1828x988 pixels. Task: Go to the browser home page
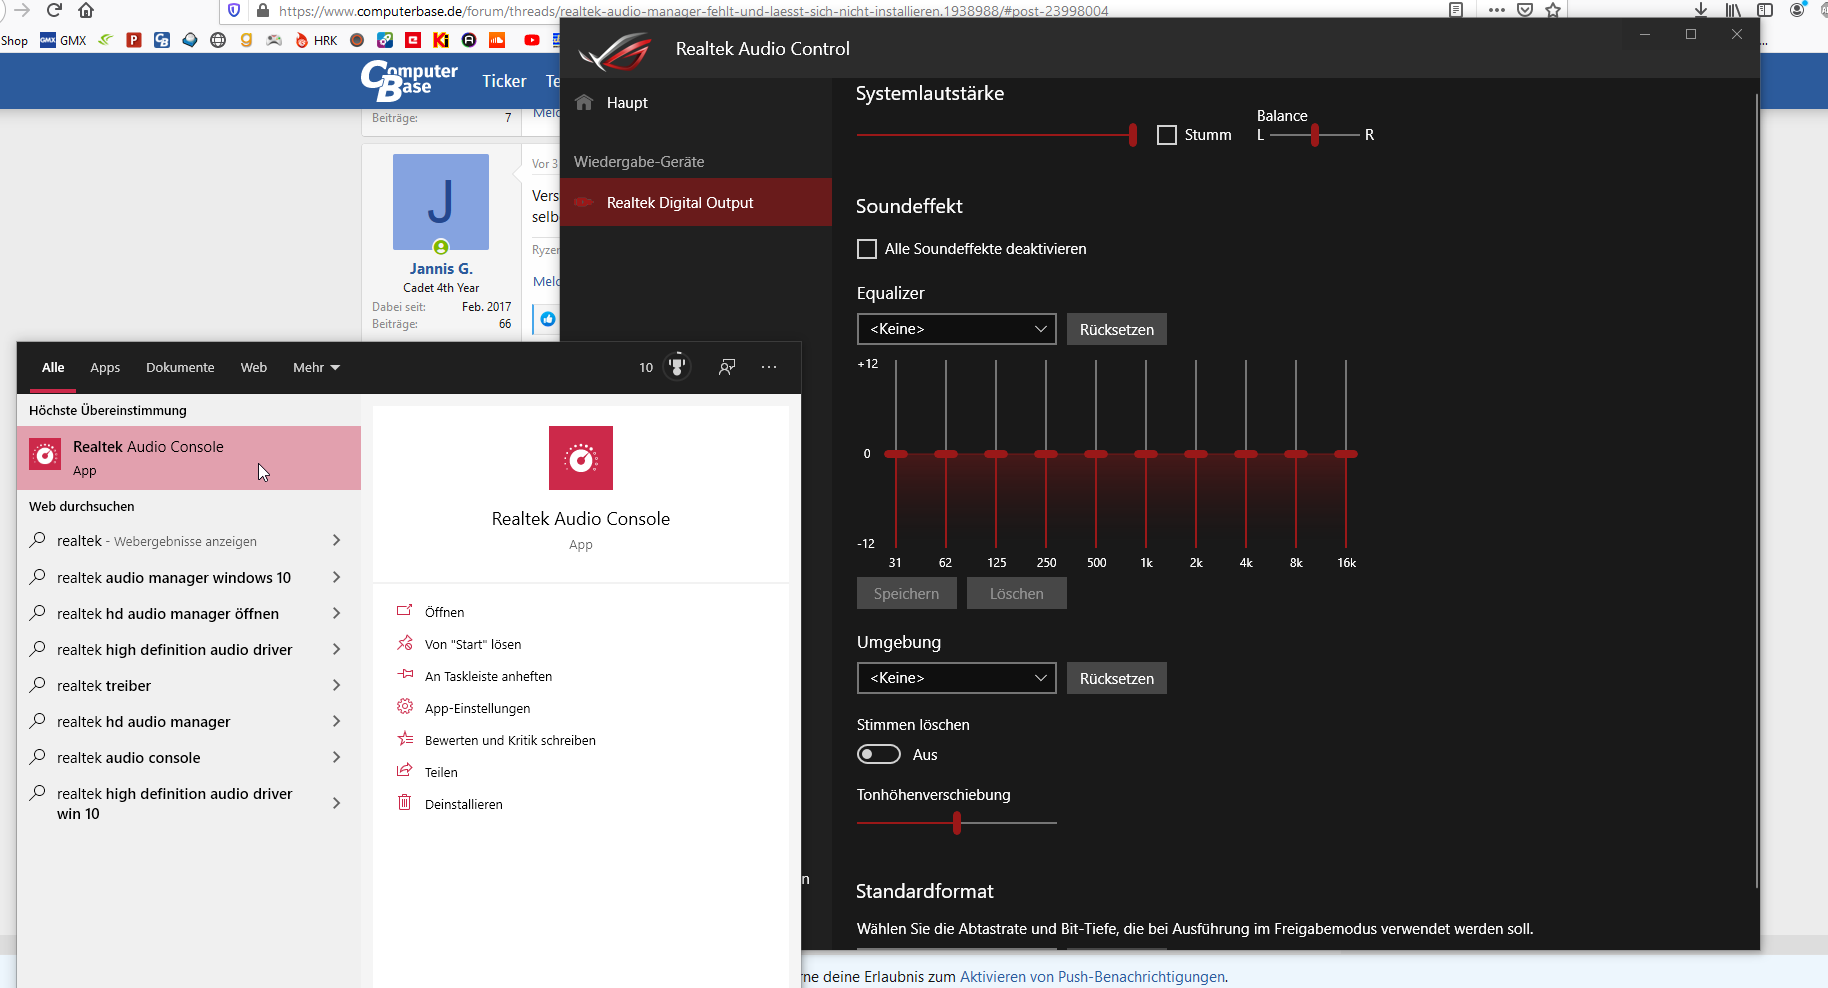coord(86,10)
